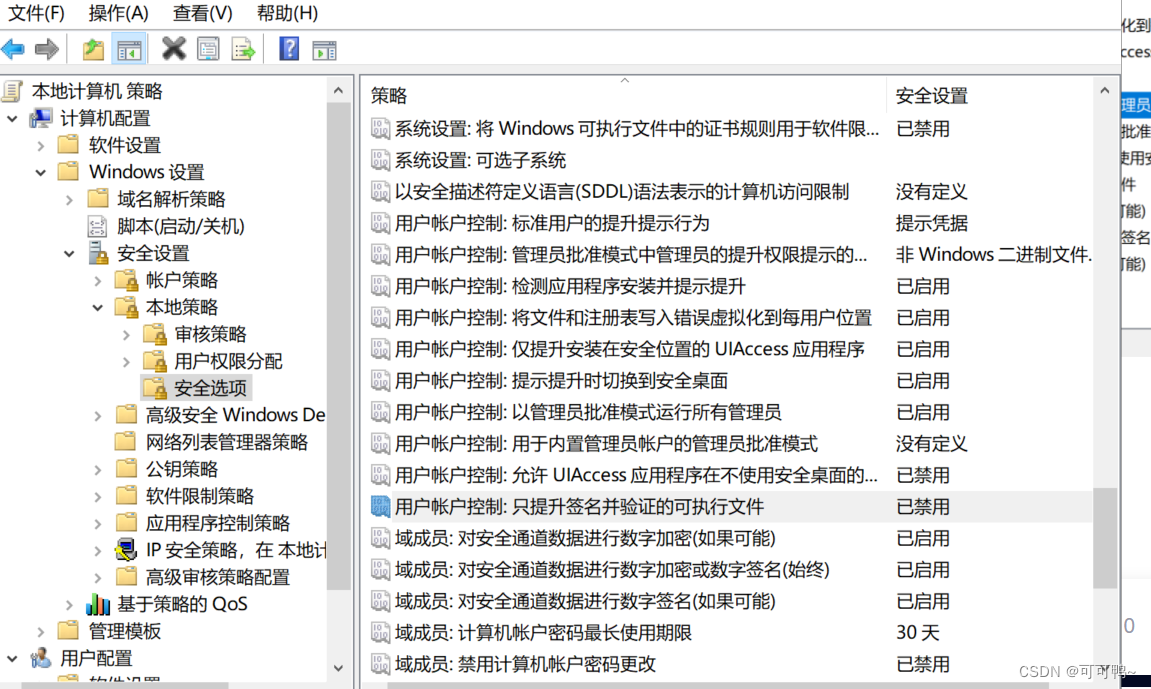Viewport: 1151px width, 689px height.
Task: Click tree pane scroll up arrow
Action: click(x=338, y=91)
